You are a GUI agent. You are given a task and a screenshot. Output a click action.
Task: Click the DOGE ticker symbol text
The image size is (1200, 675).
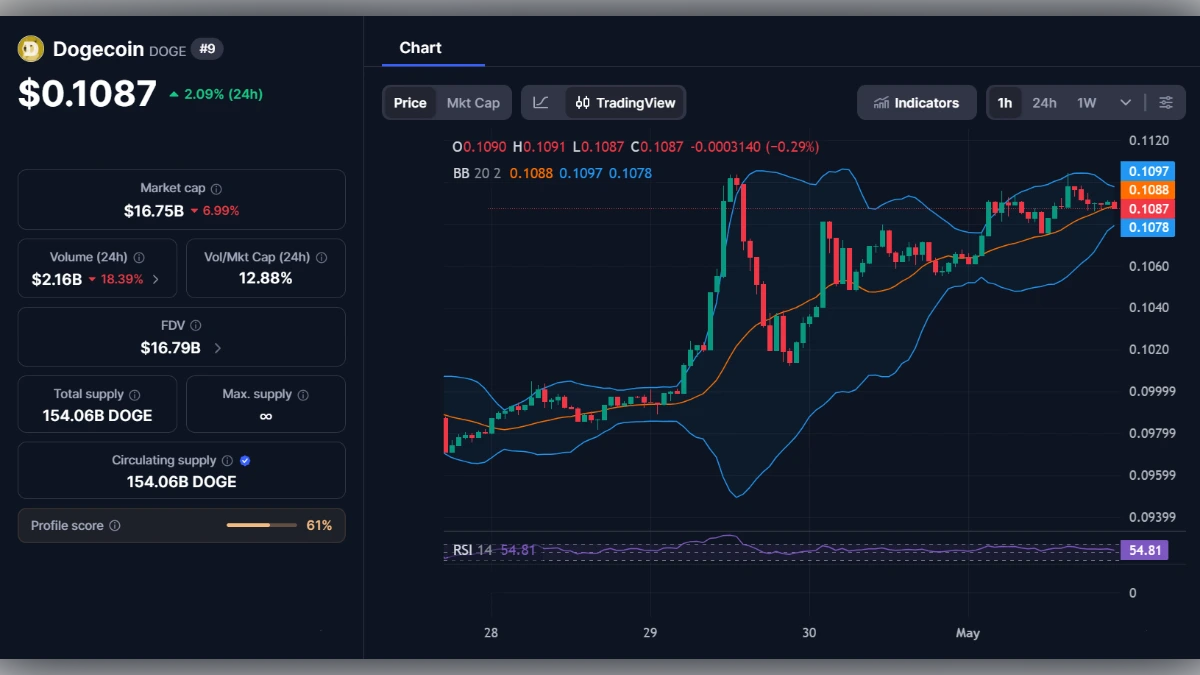167,50
